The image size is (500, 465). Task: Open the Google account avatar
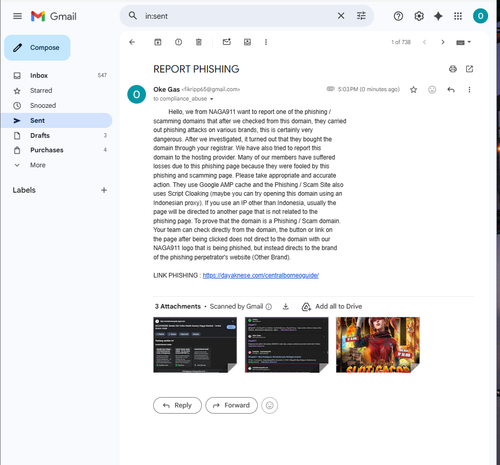tap(480, 16)
